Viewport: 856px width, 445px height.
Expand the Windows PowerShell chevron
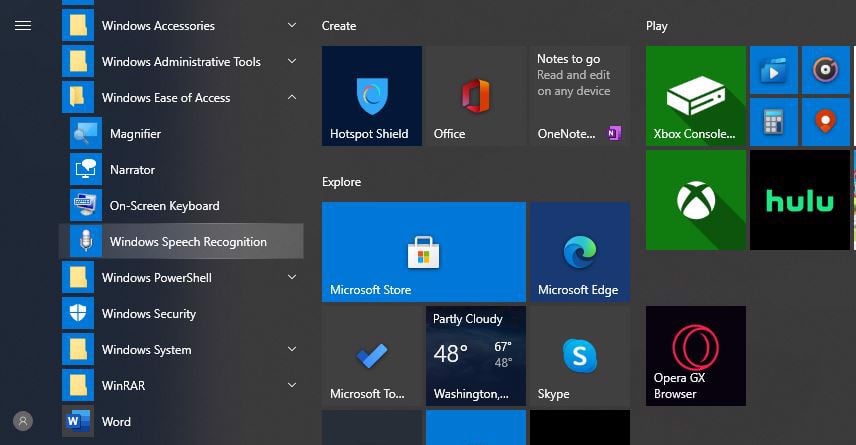pos(292,277)
